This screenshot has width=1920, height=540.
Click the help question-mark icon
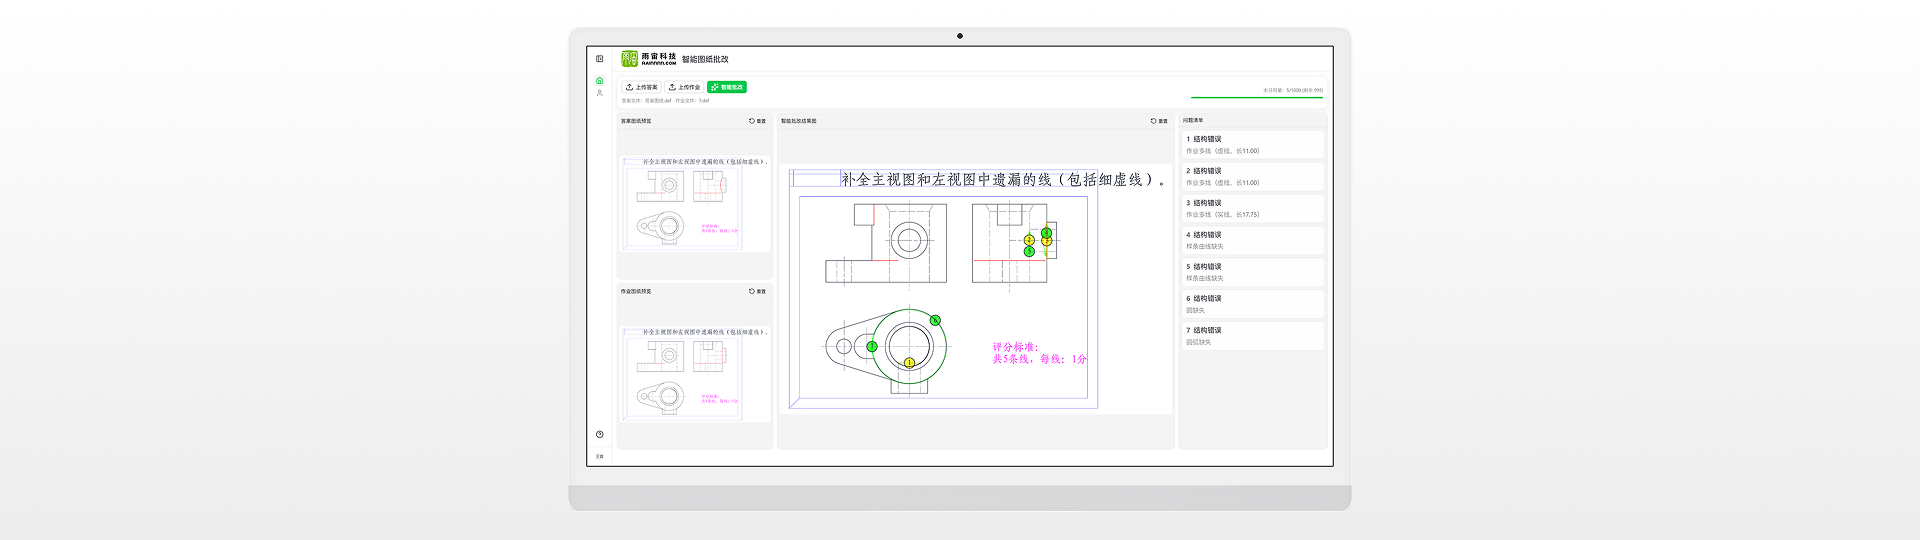600,434
